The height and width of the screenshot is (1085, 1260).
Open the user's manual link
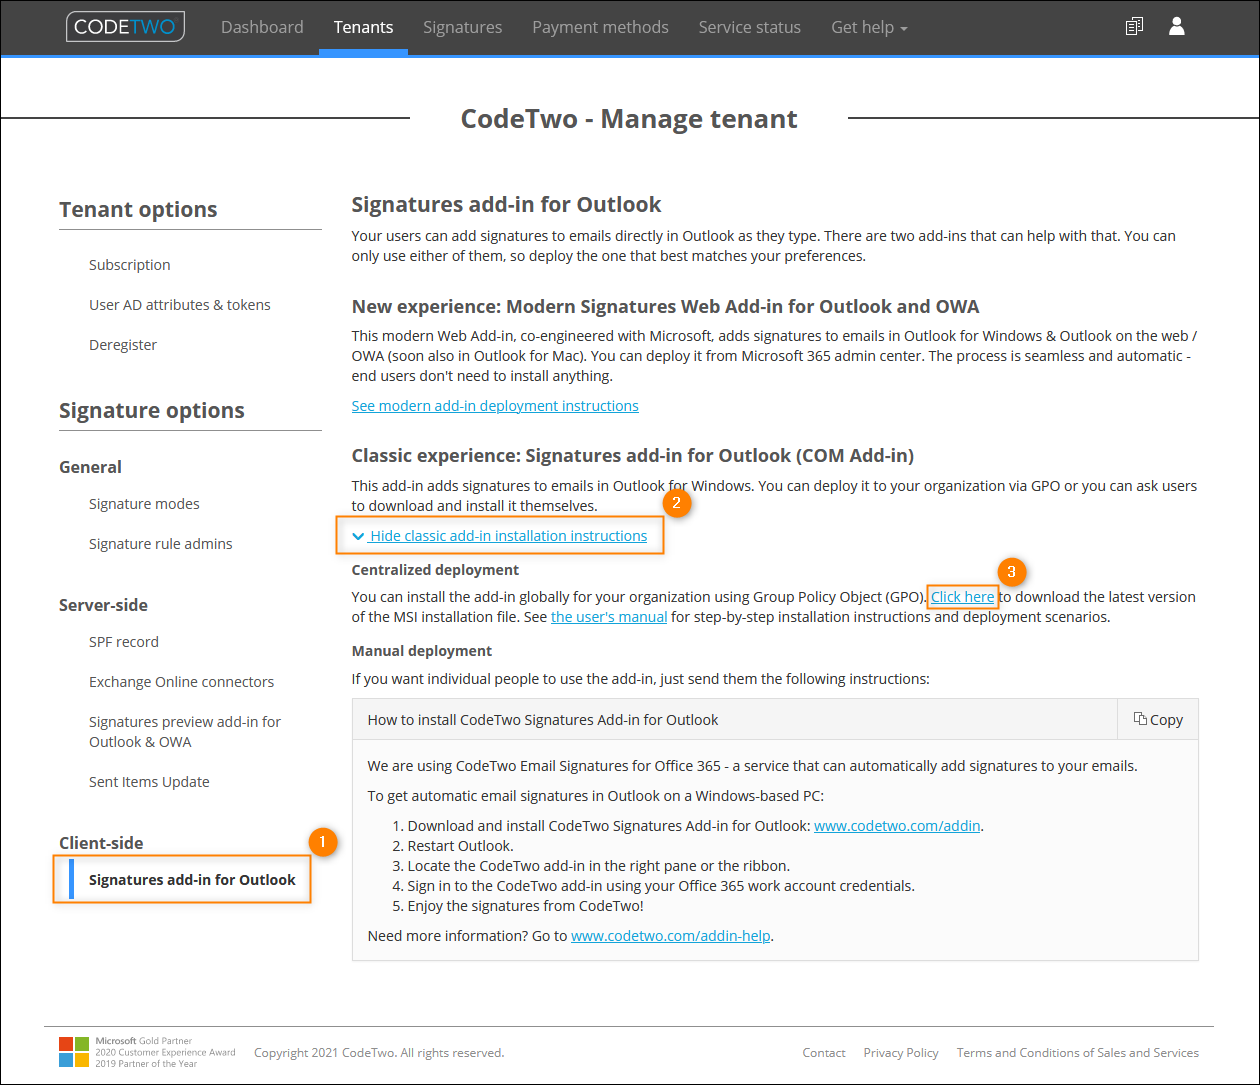[x=609, y=617]
